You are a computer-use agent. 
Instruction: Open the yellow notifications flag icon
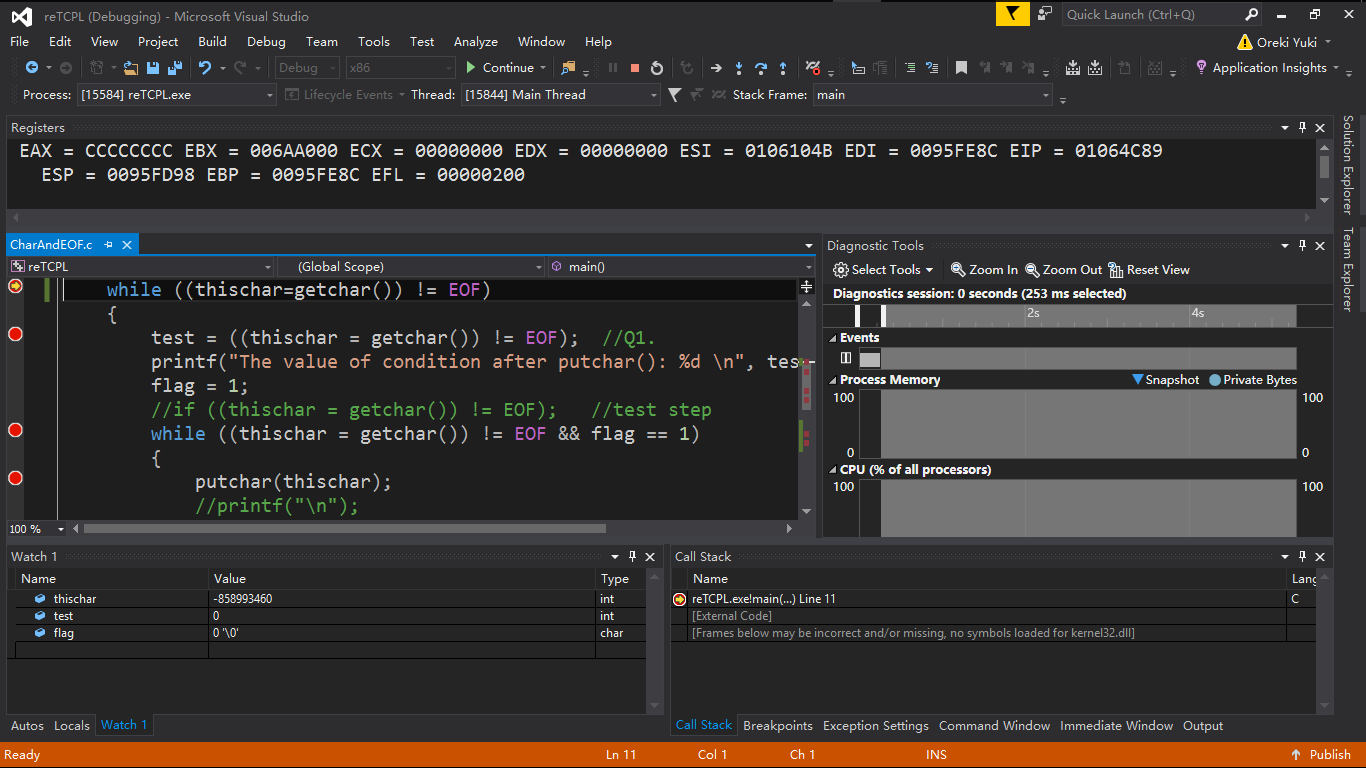pyautogui.click(x=1012, y=14)
